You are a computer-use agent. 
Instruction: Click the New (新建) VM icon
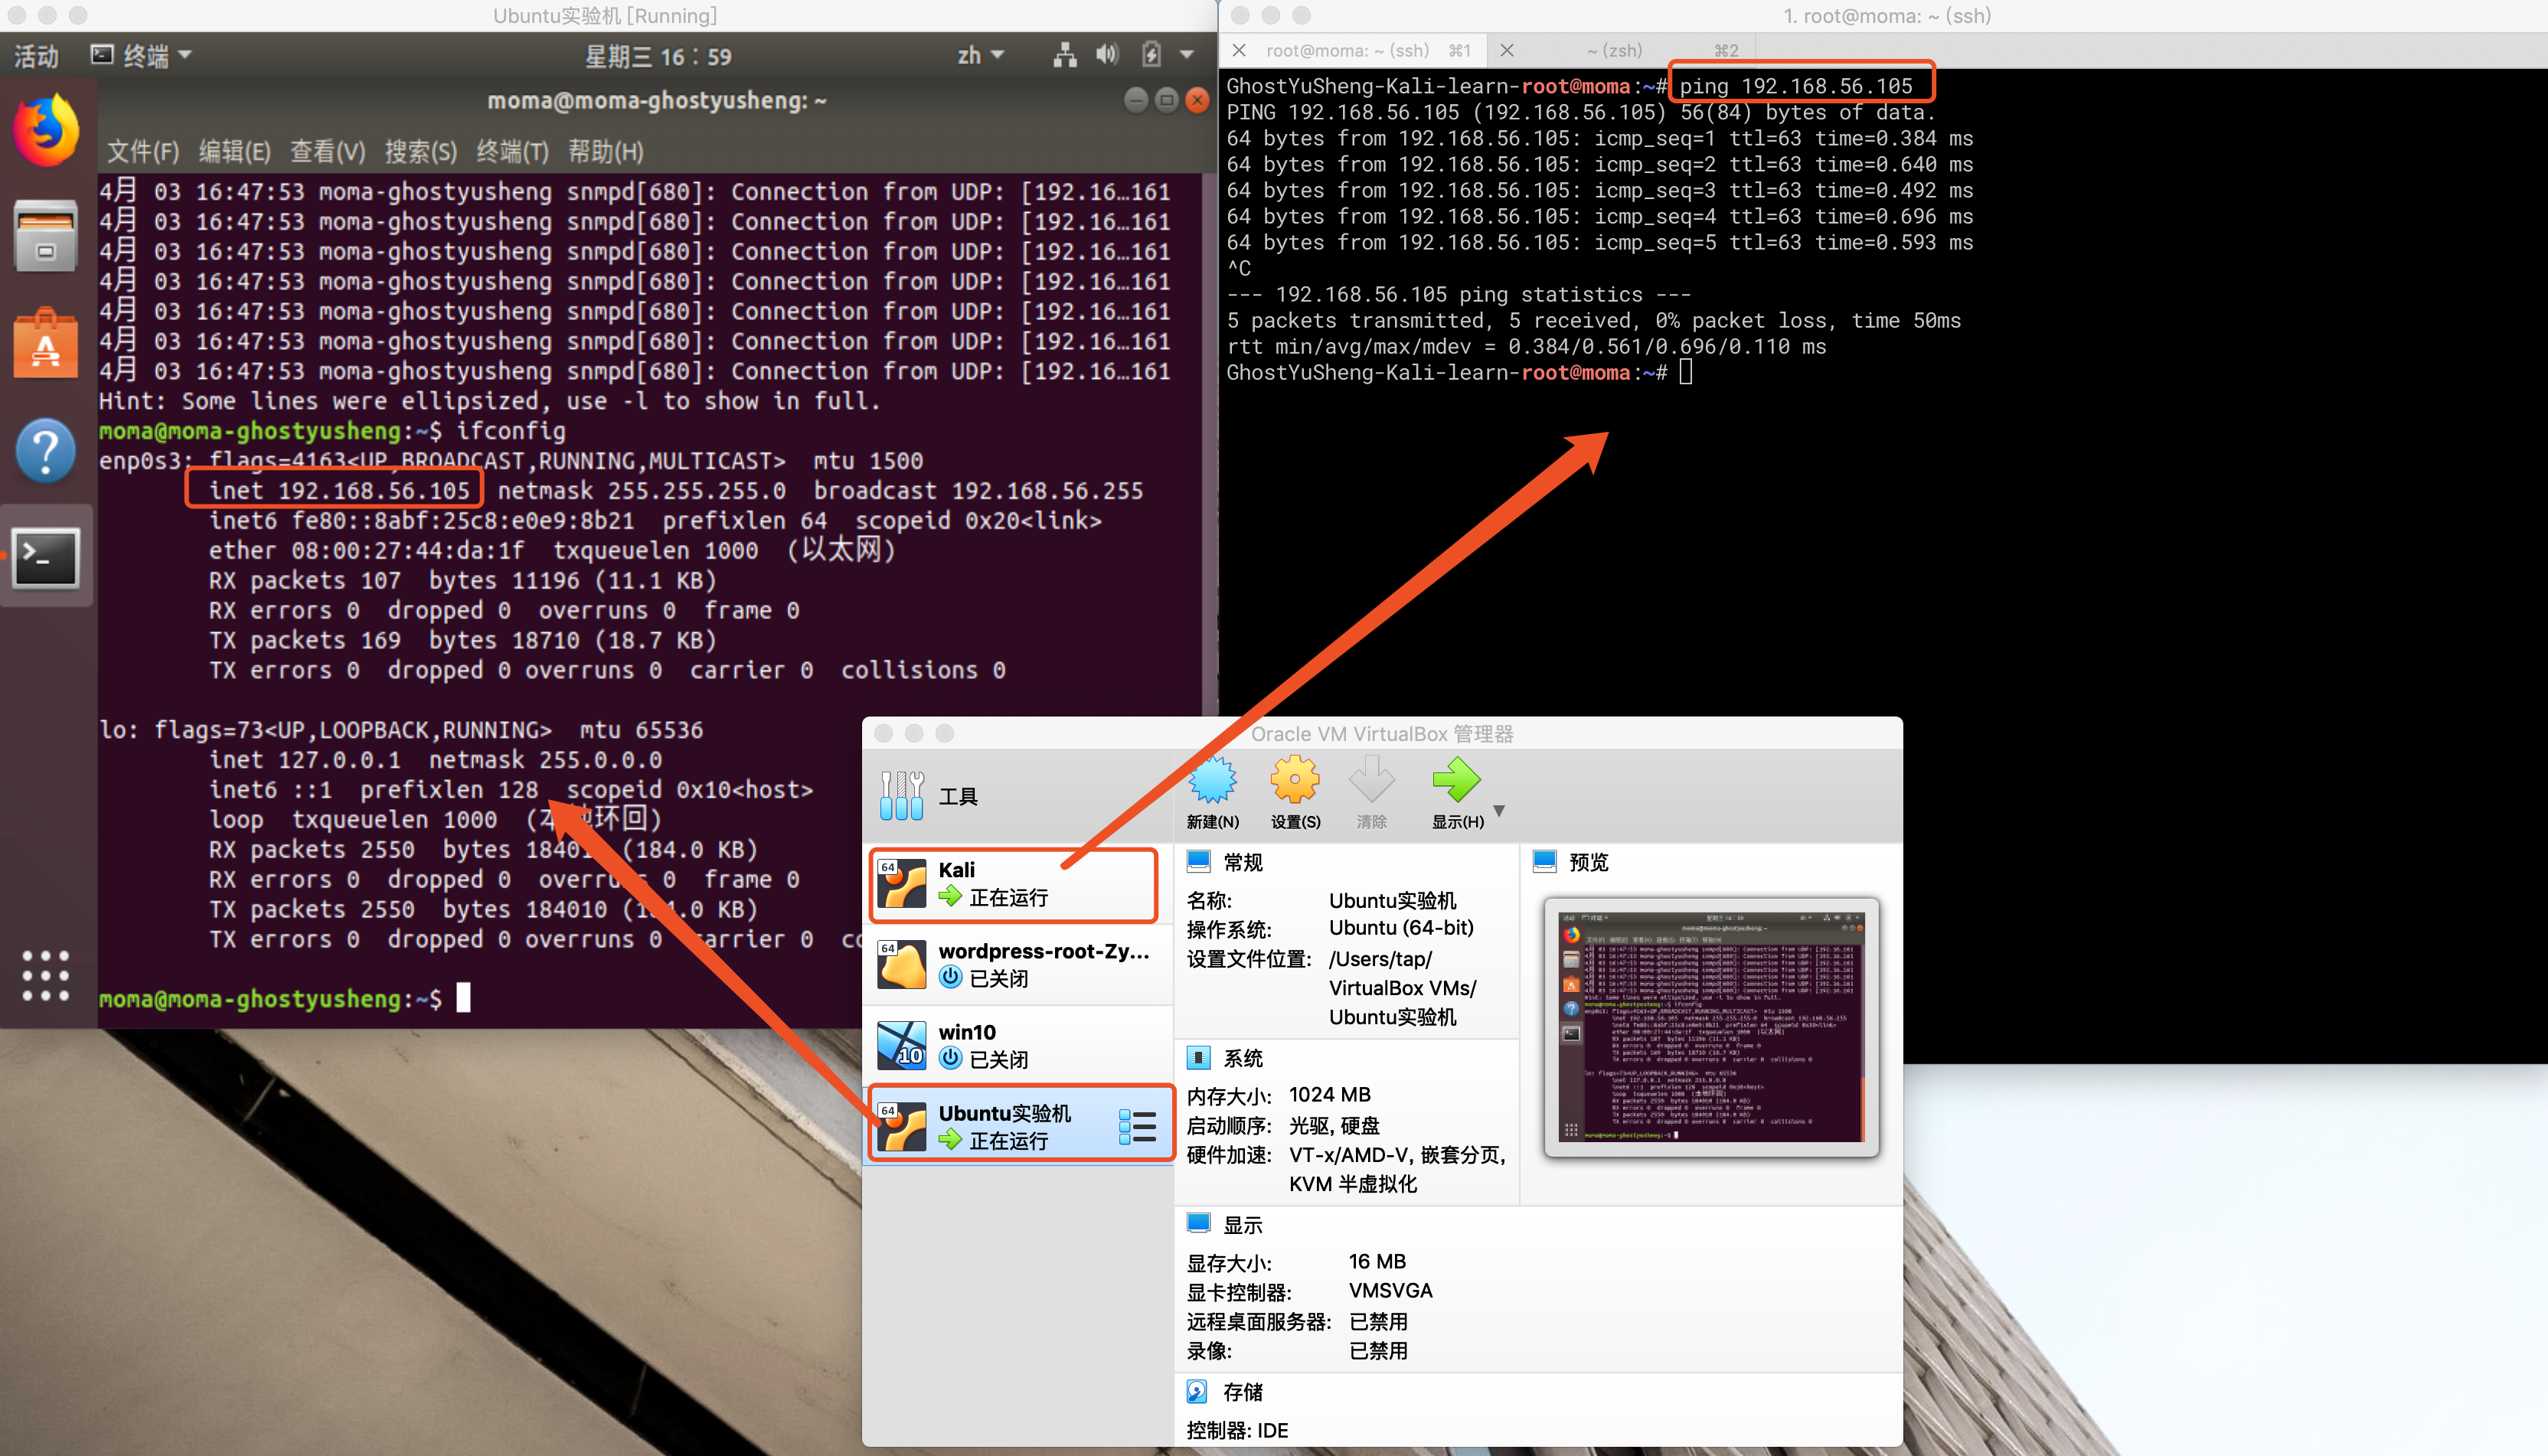1212,781
